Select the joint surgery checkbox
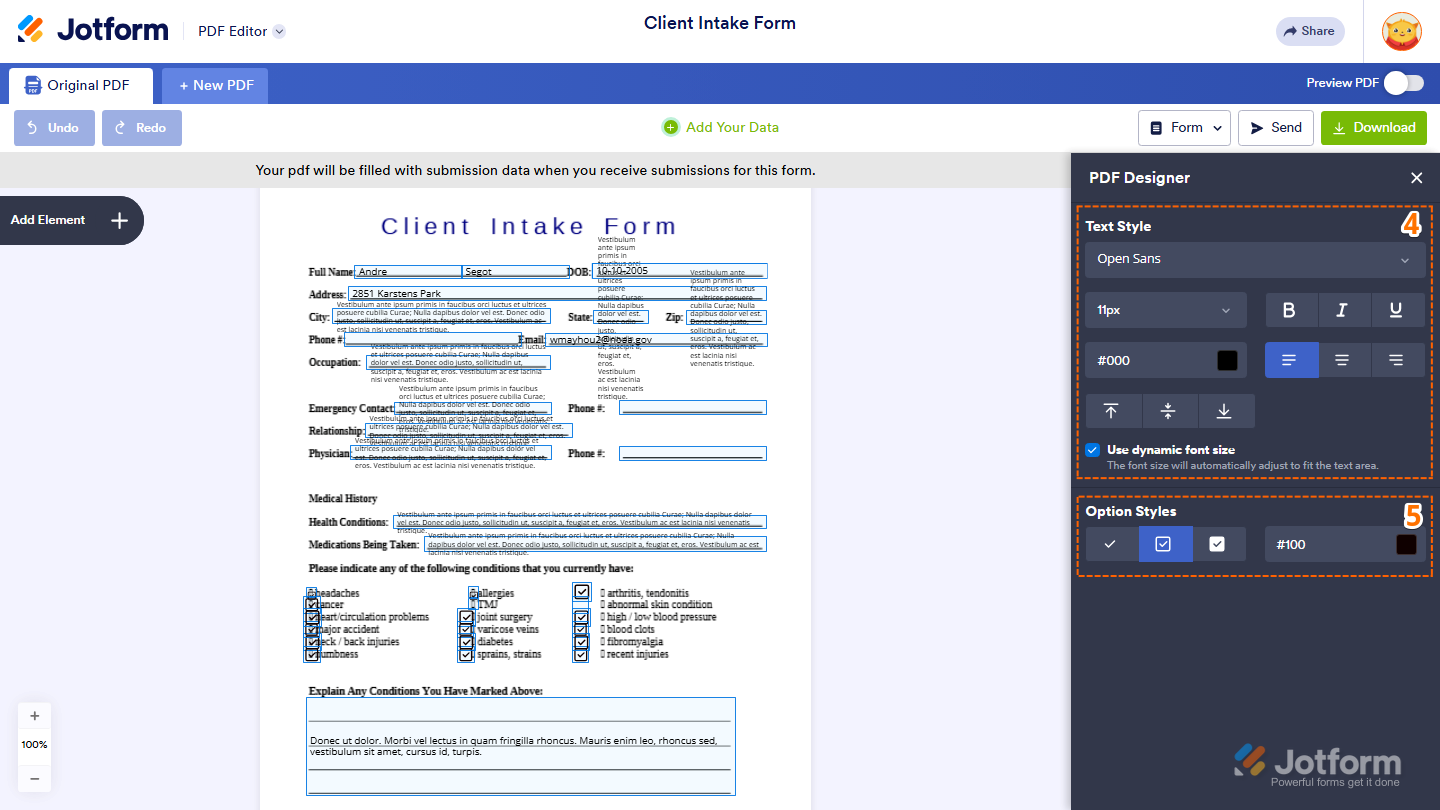This screenshot has height=810, width=1440. (466, 617)
